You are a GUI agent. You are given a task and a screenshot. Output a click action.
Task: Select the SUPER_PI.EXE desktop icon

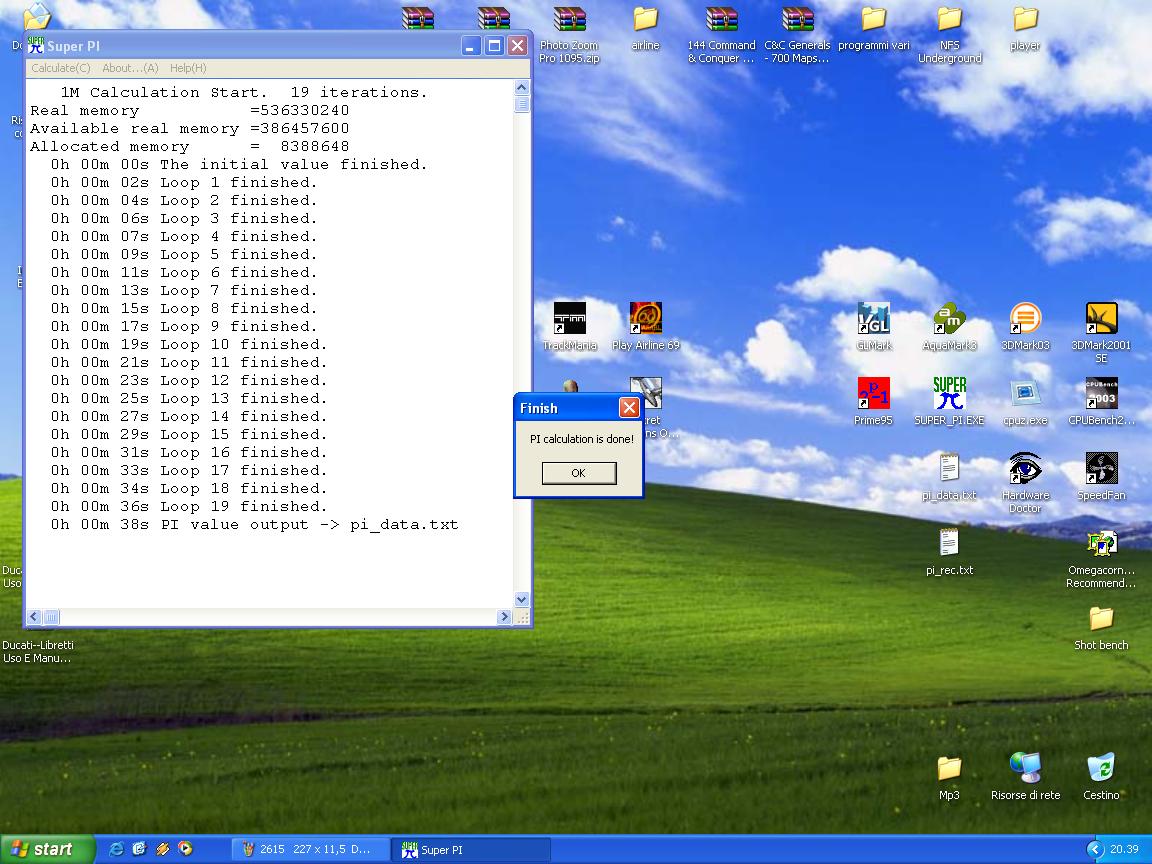949,401
